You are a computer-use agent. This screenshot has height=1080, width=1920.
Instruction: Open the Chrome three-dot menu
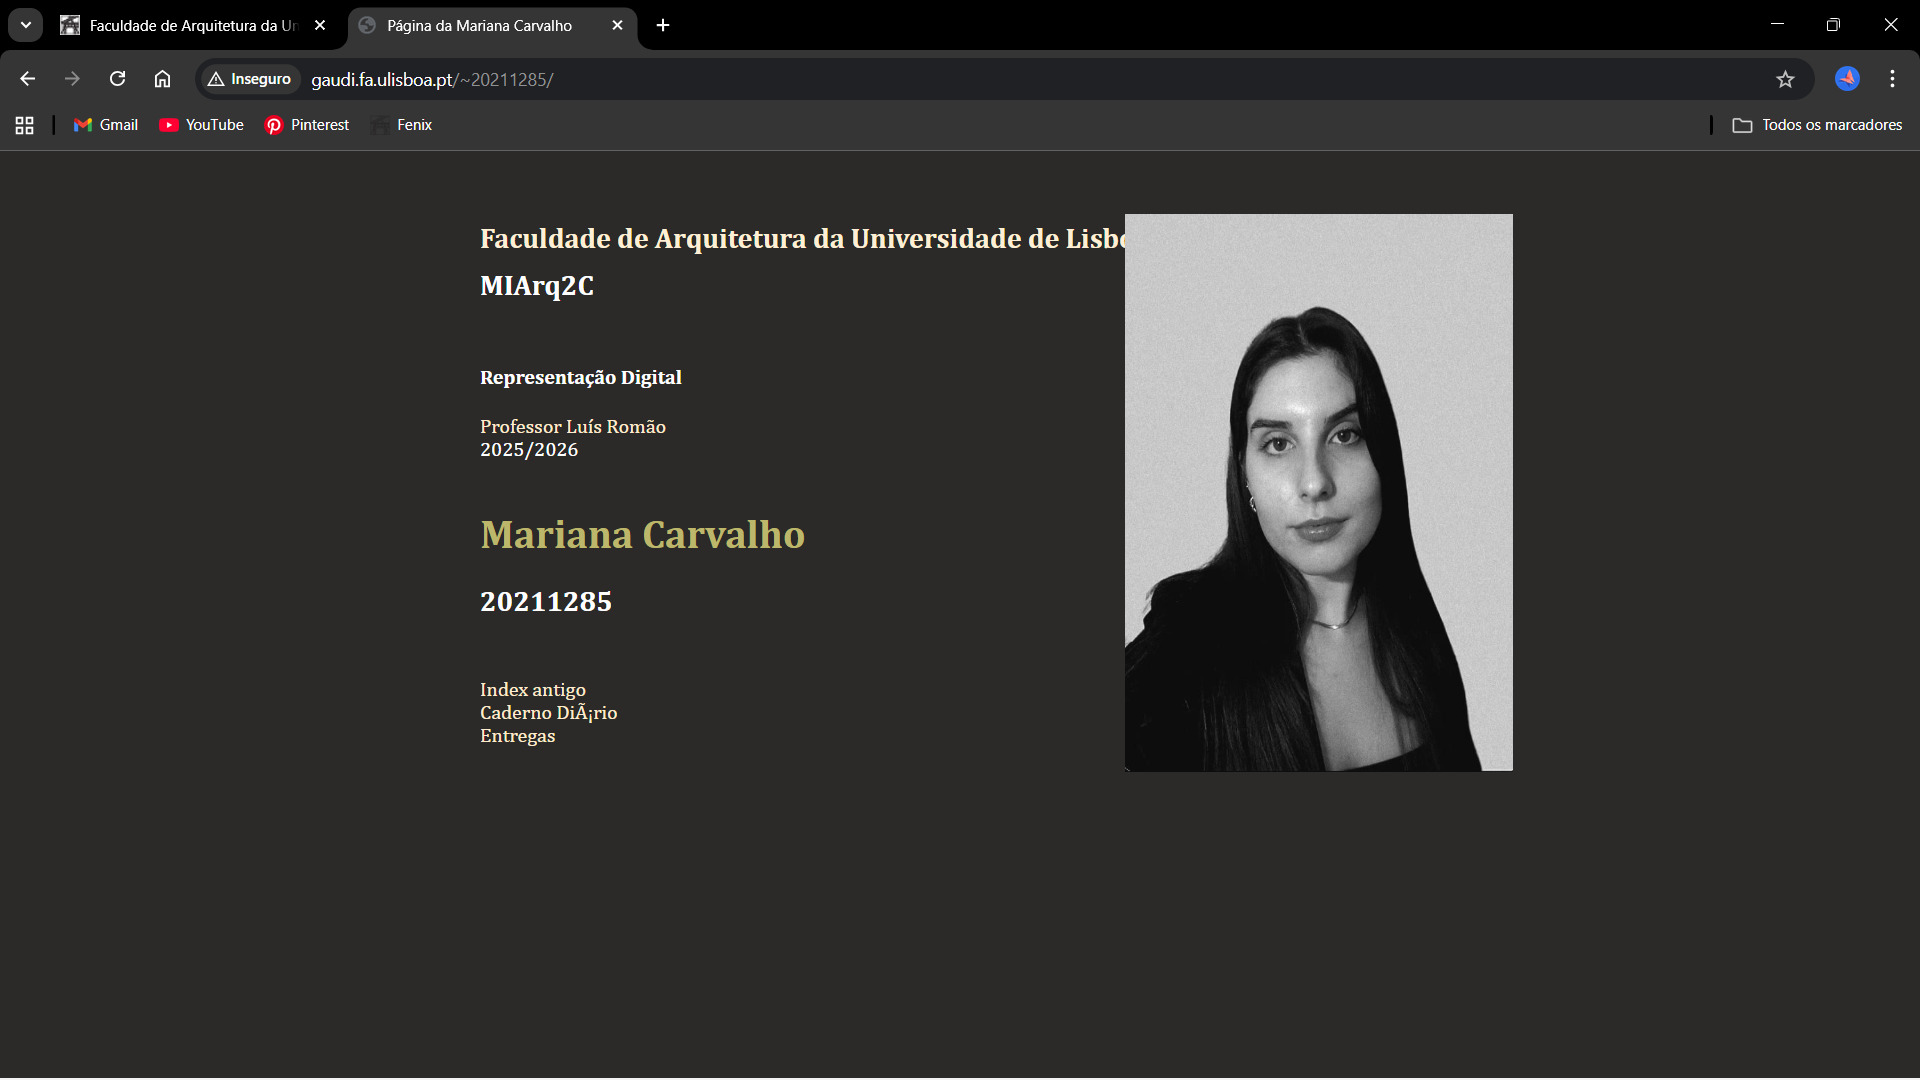pyautogui.click(x=1892, y=79)
